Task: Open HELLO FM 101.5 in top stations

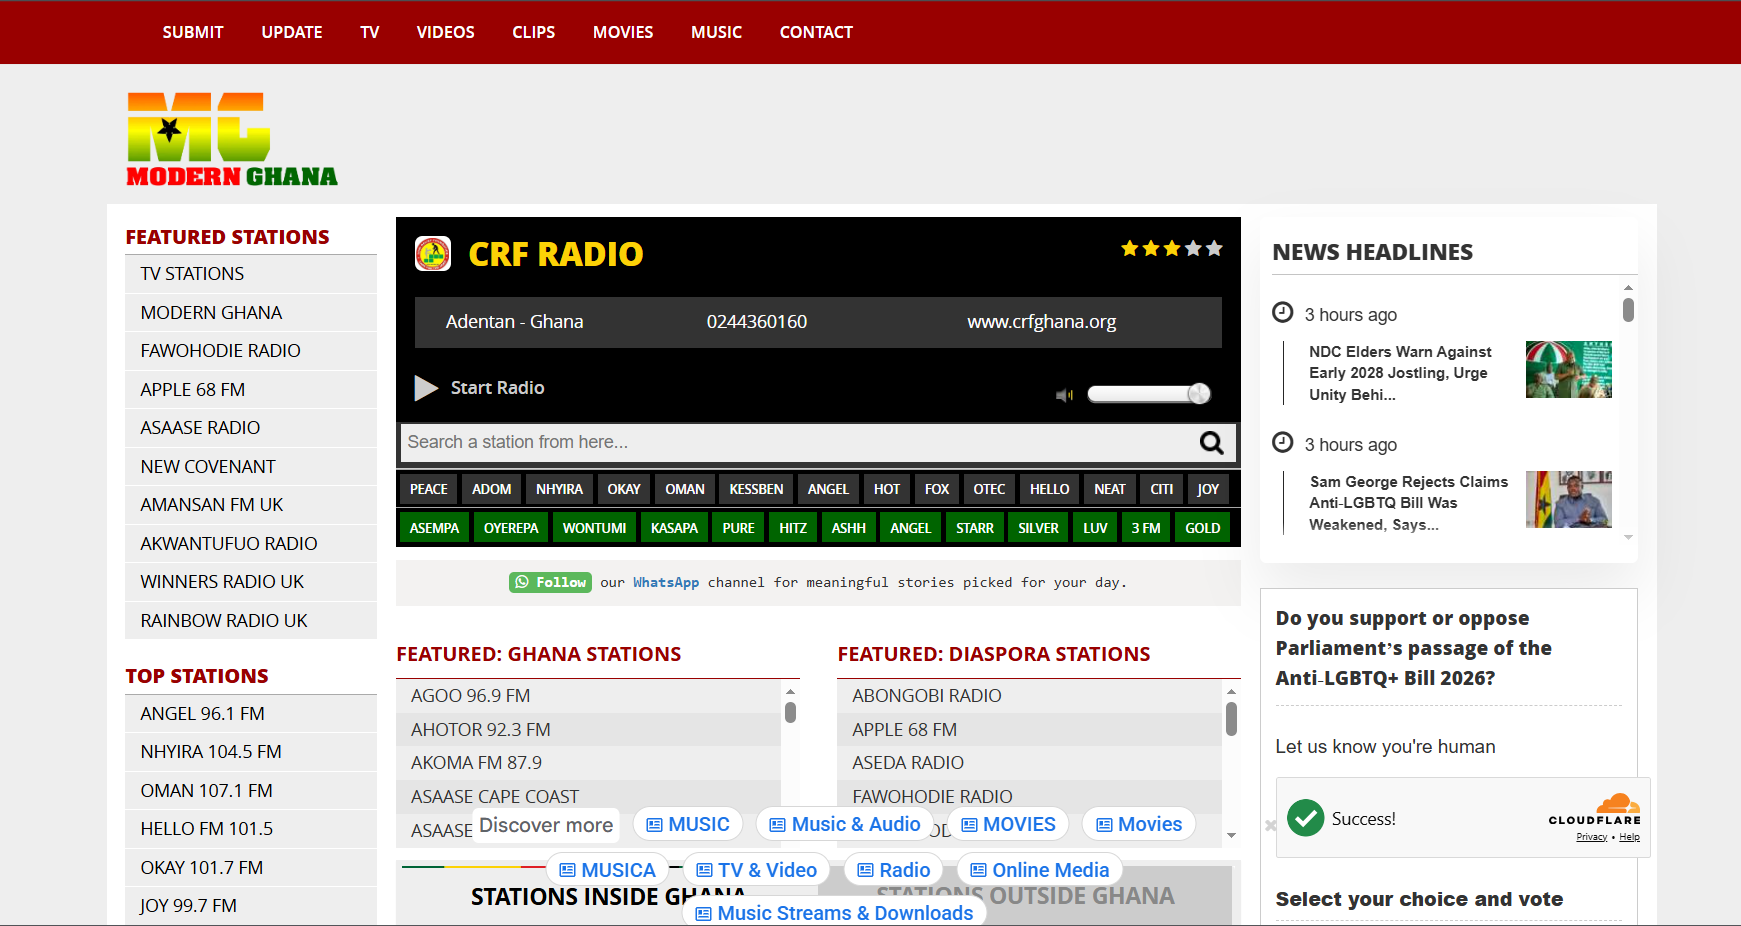Action: [251, 829]
